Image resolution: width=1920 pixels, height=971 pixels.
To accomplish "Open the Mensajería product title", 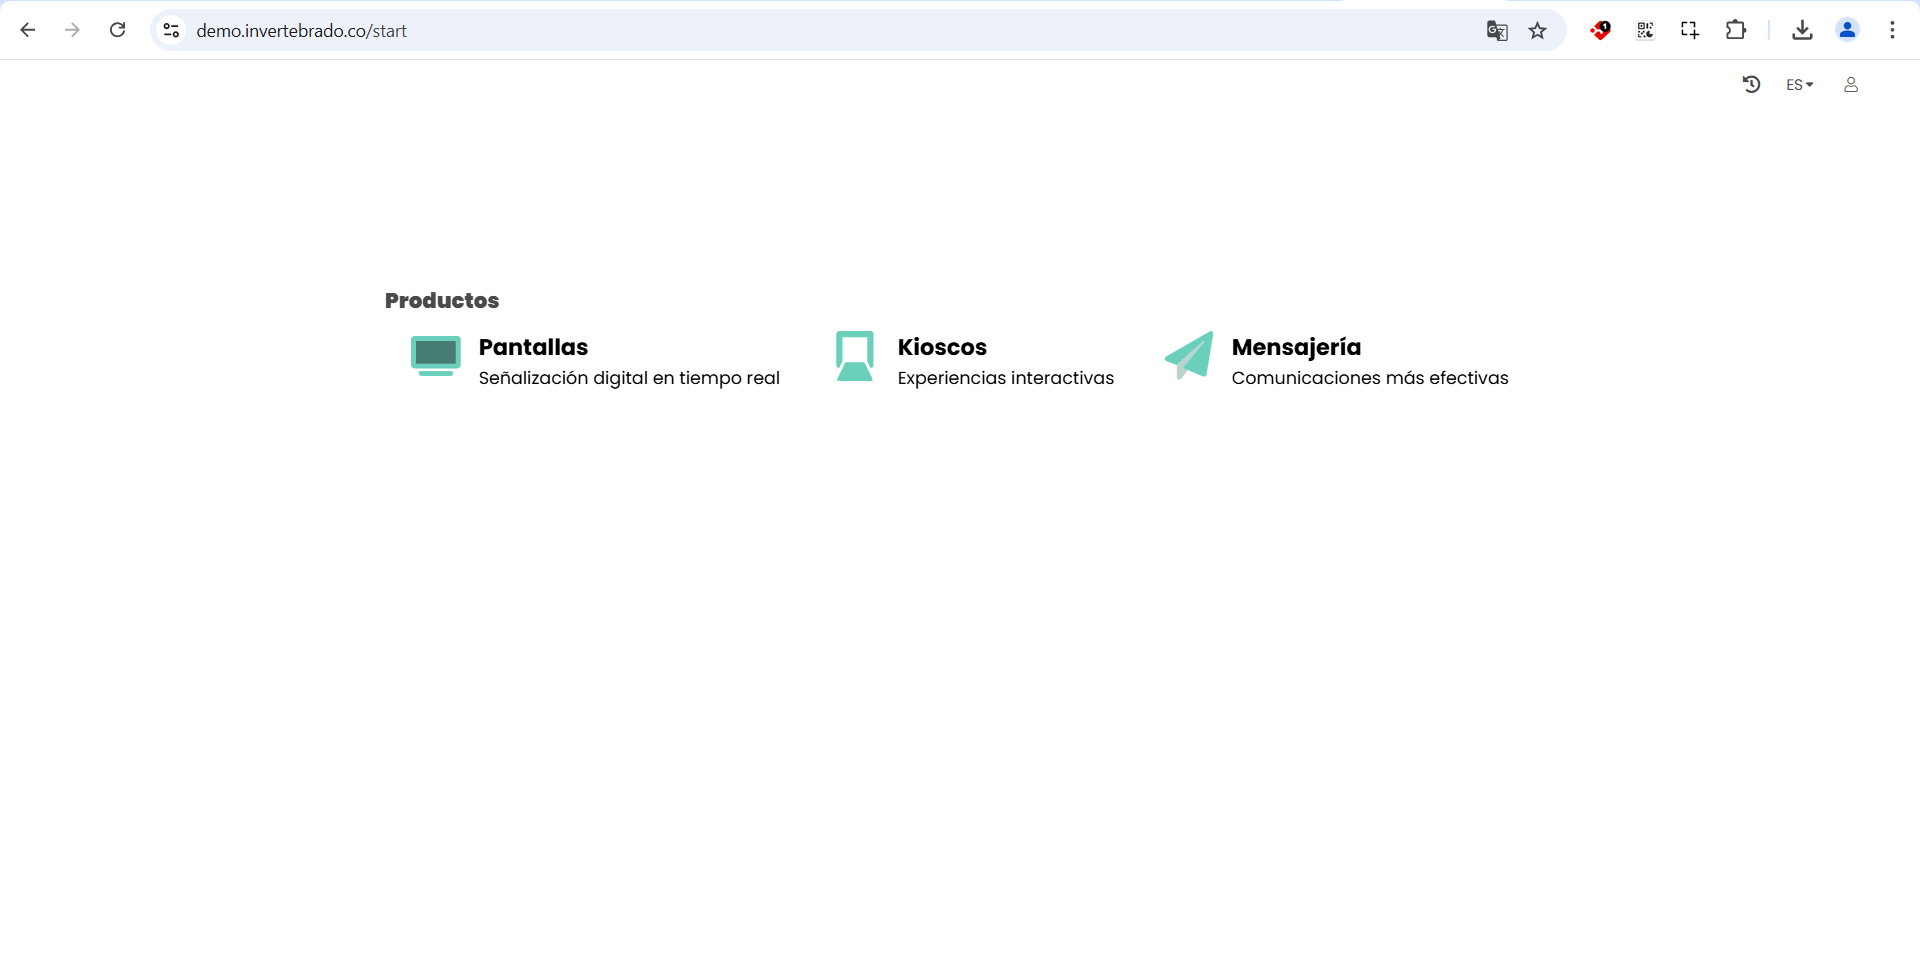I will [1296, 347].
